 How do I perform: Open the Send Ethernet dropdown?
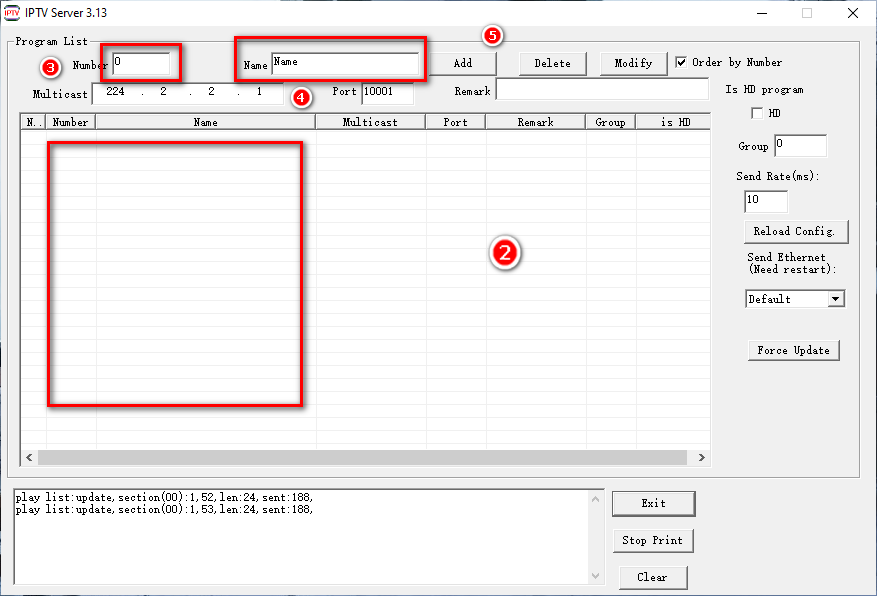tap(835, 299)
